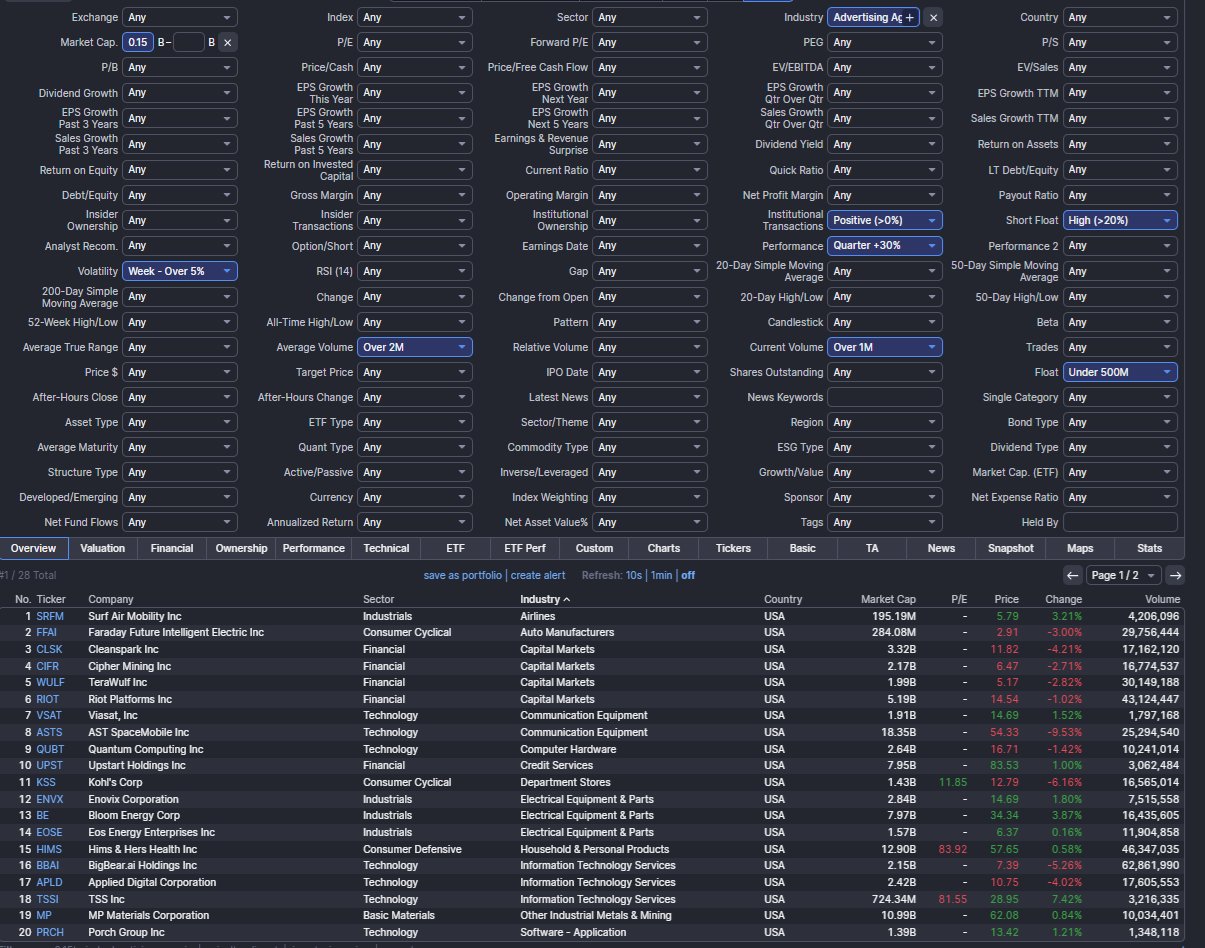Open the Volatility Week Over 5% dropdown

pyautogui.click(x=180, y=271)
